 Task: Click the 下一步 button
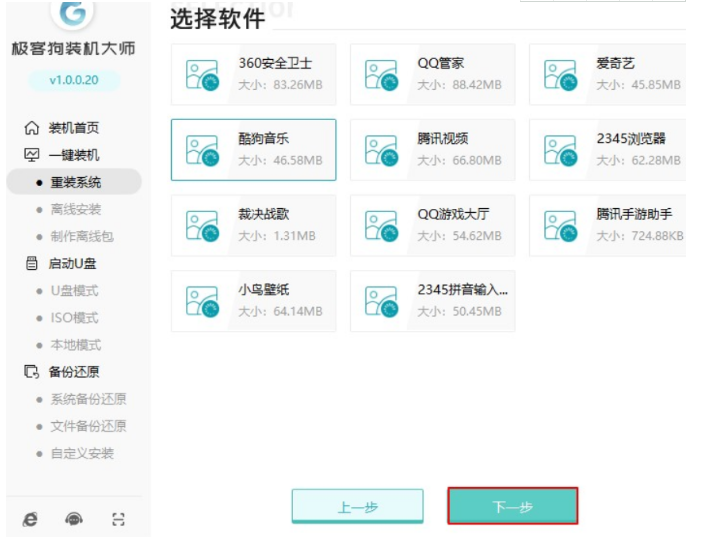click(512, 507)
